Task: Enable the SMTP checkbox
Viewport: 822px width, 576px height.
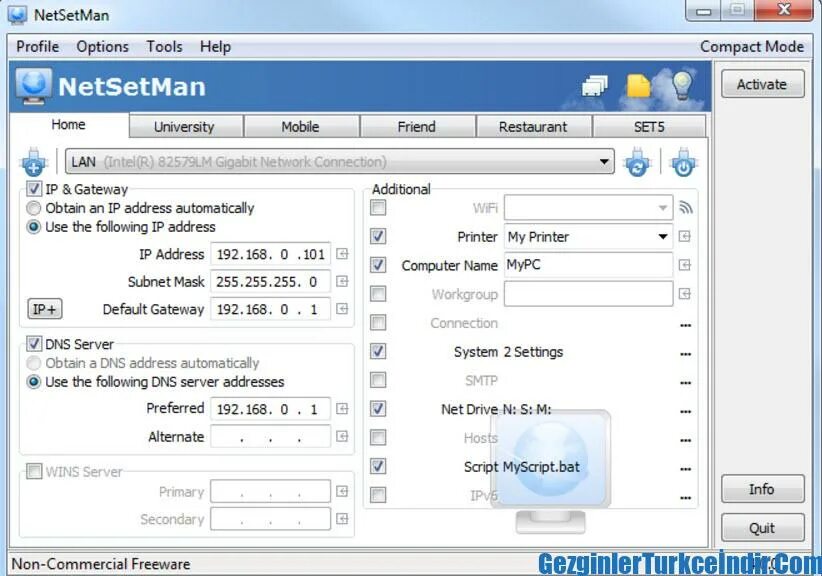Action: click(378, 380)
